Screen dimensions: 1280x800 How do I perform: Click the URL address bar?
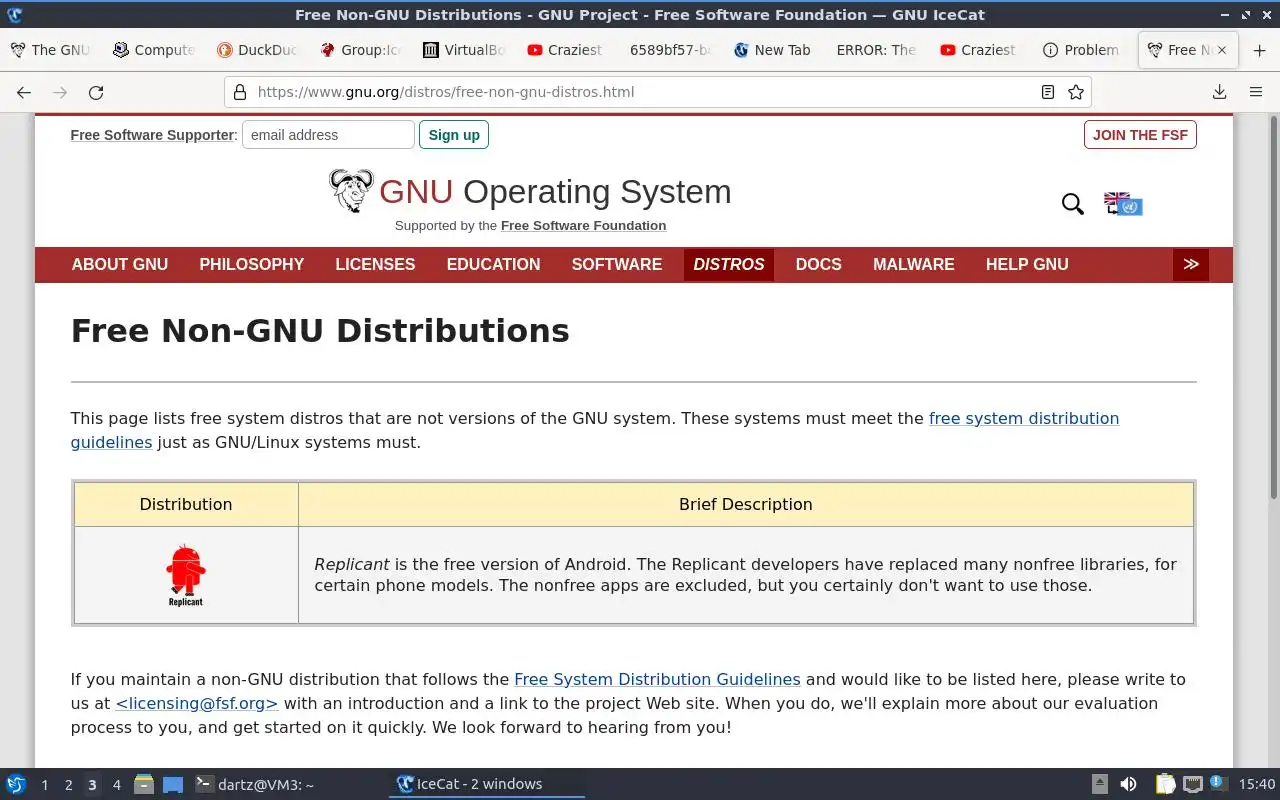(x=640, y=92)
